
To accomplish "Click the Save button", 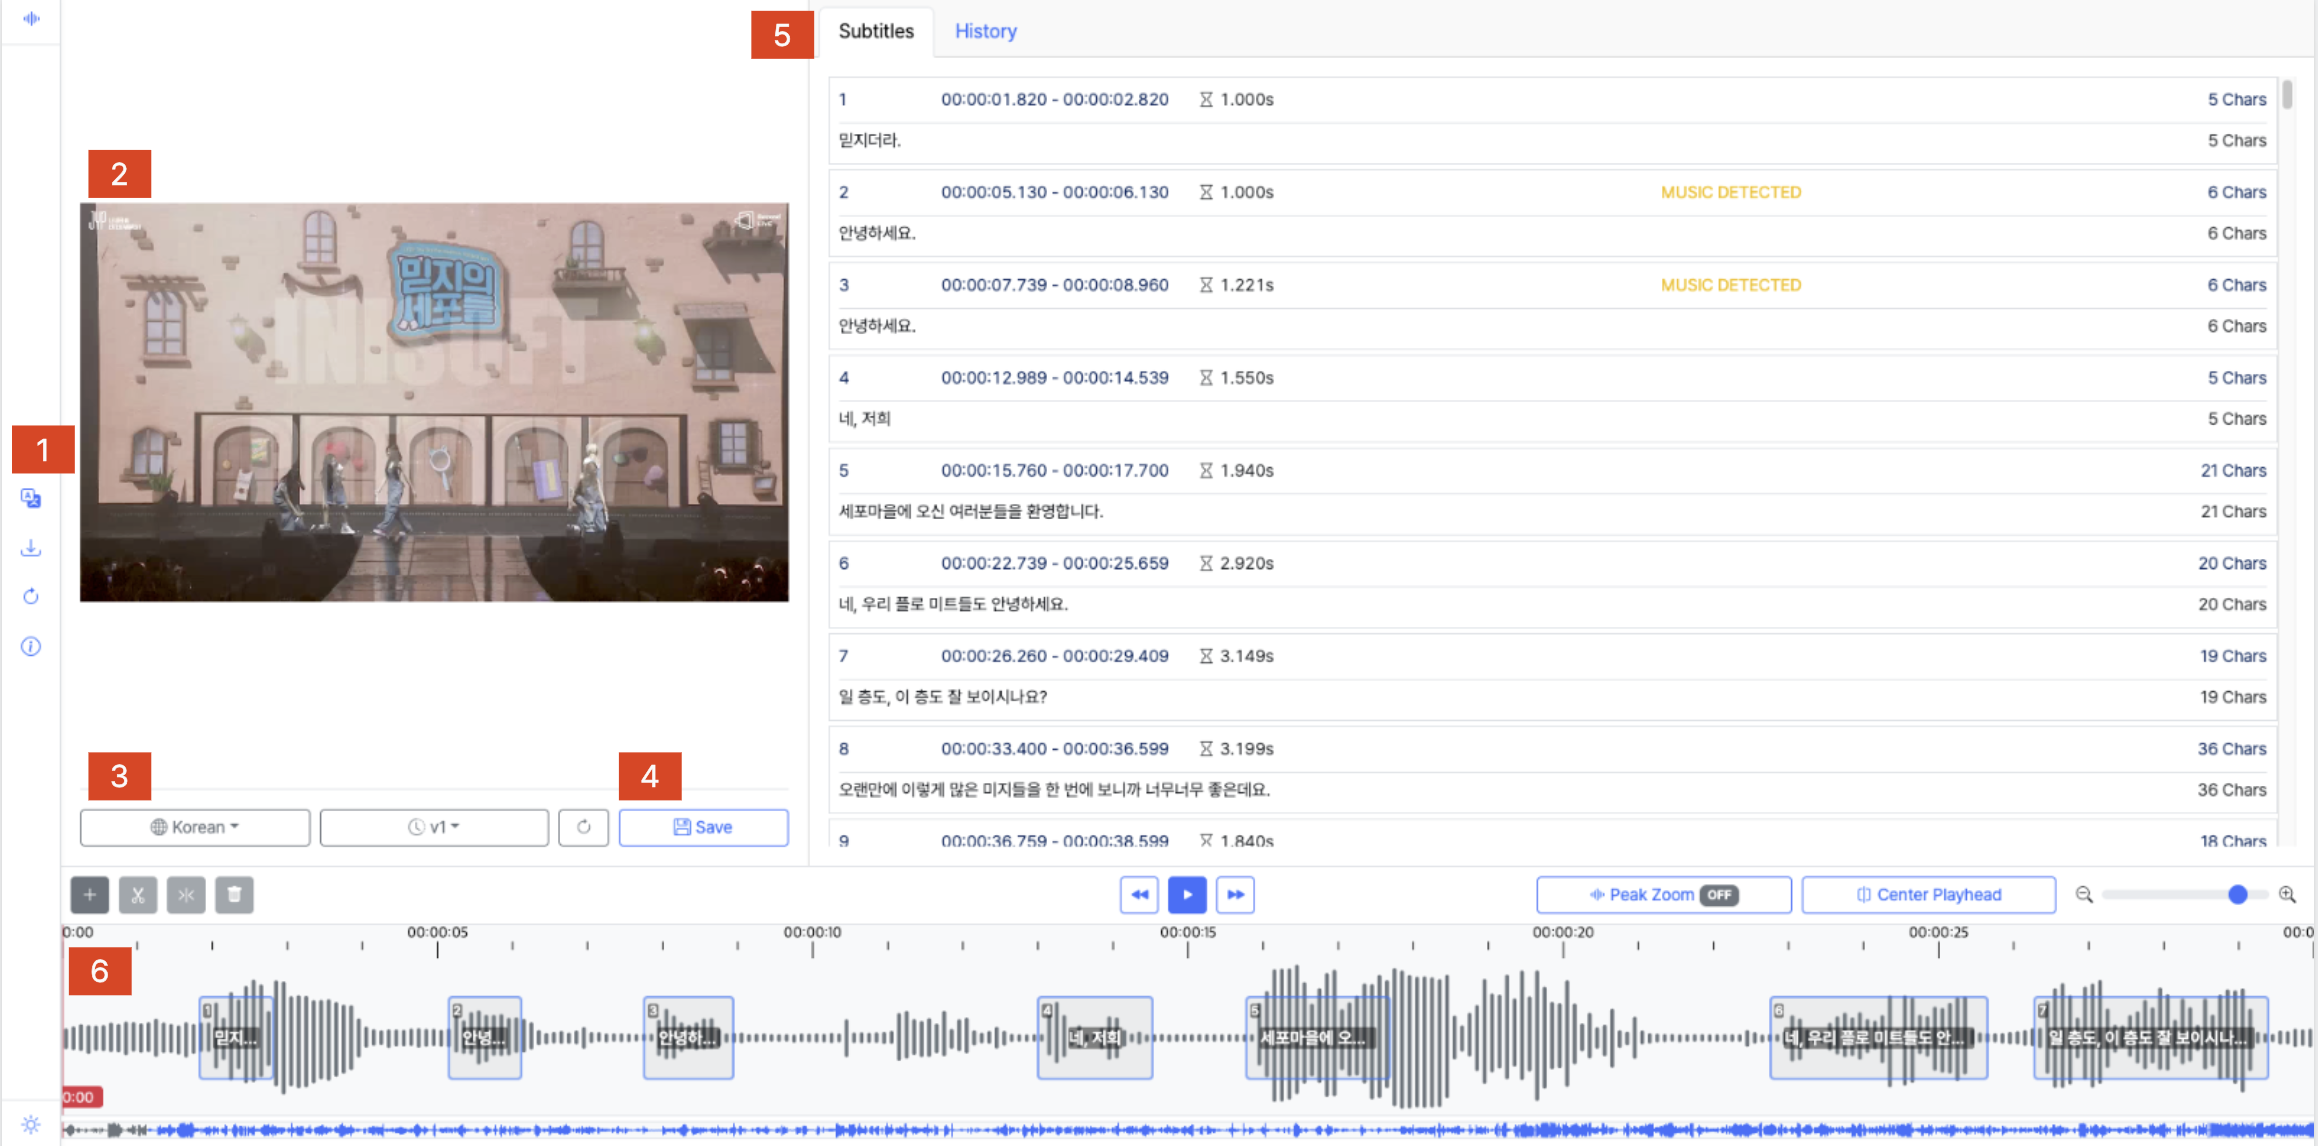I will coord(703,827).
